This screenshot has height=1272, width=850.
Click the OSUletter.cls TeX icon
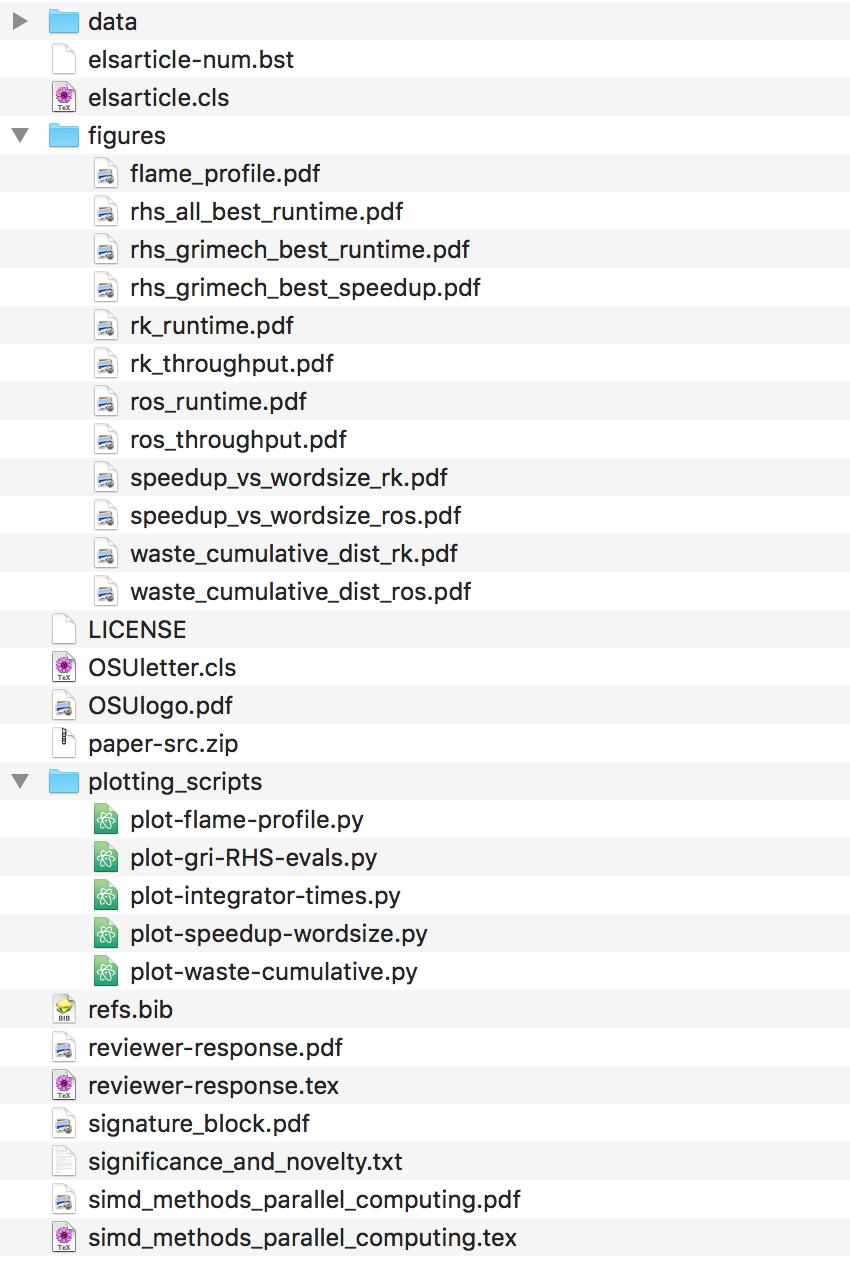(x=64, y=668)
